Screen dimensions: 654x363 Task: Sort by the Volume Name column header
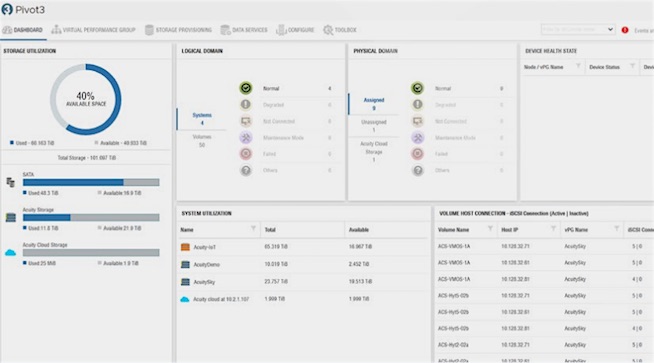453,230
